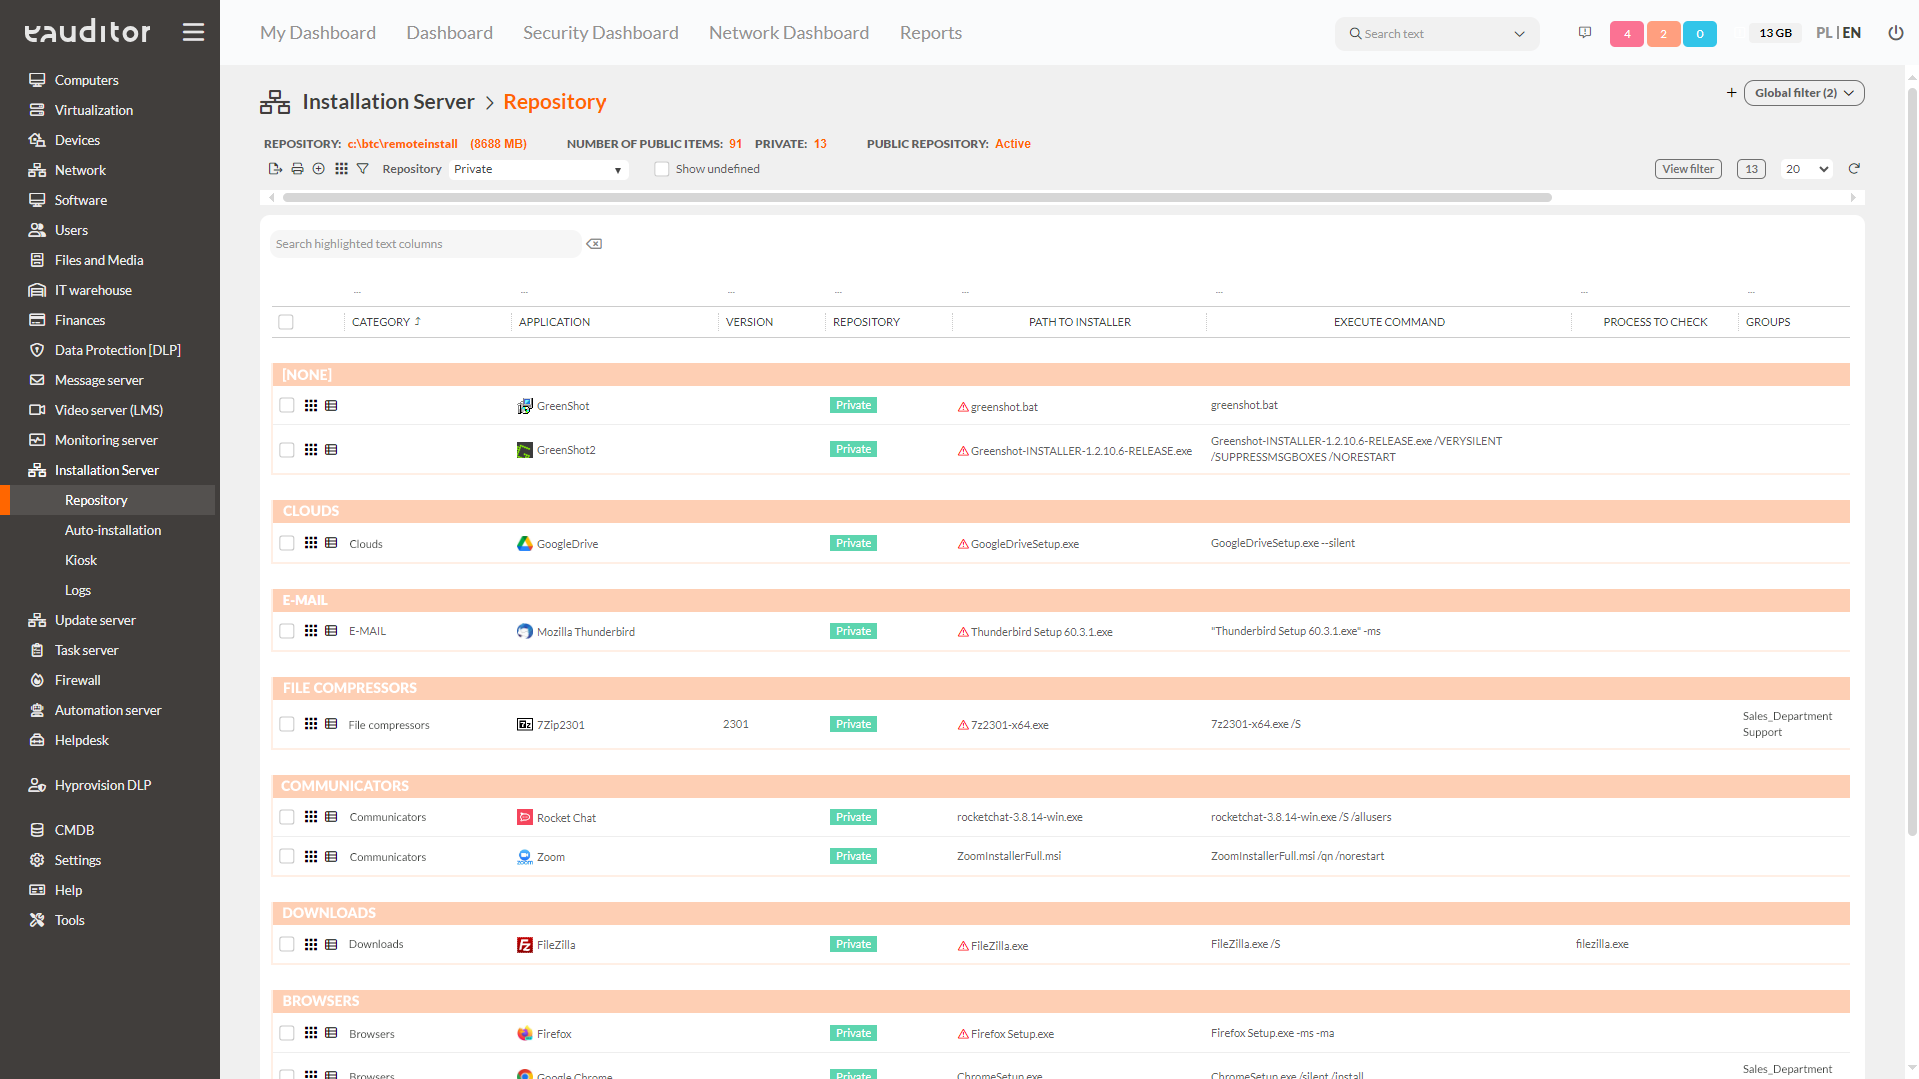This screenshot has width=1919, height=1079.
Task: Check the 7Zip2301 row checkbox
Action: click(287, 724)
